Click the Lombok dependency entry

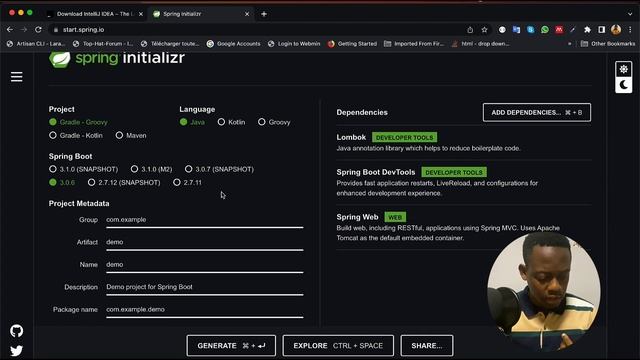click(x=464, y=142)
